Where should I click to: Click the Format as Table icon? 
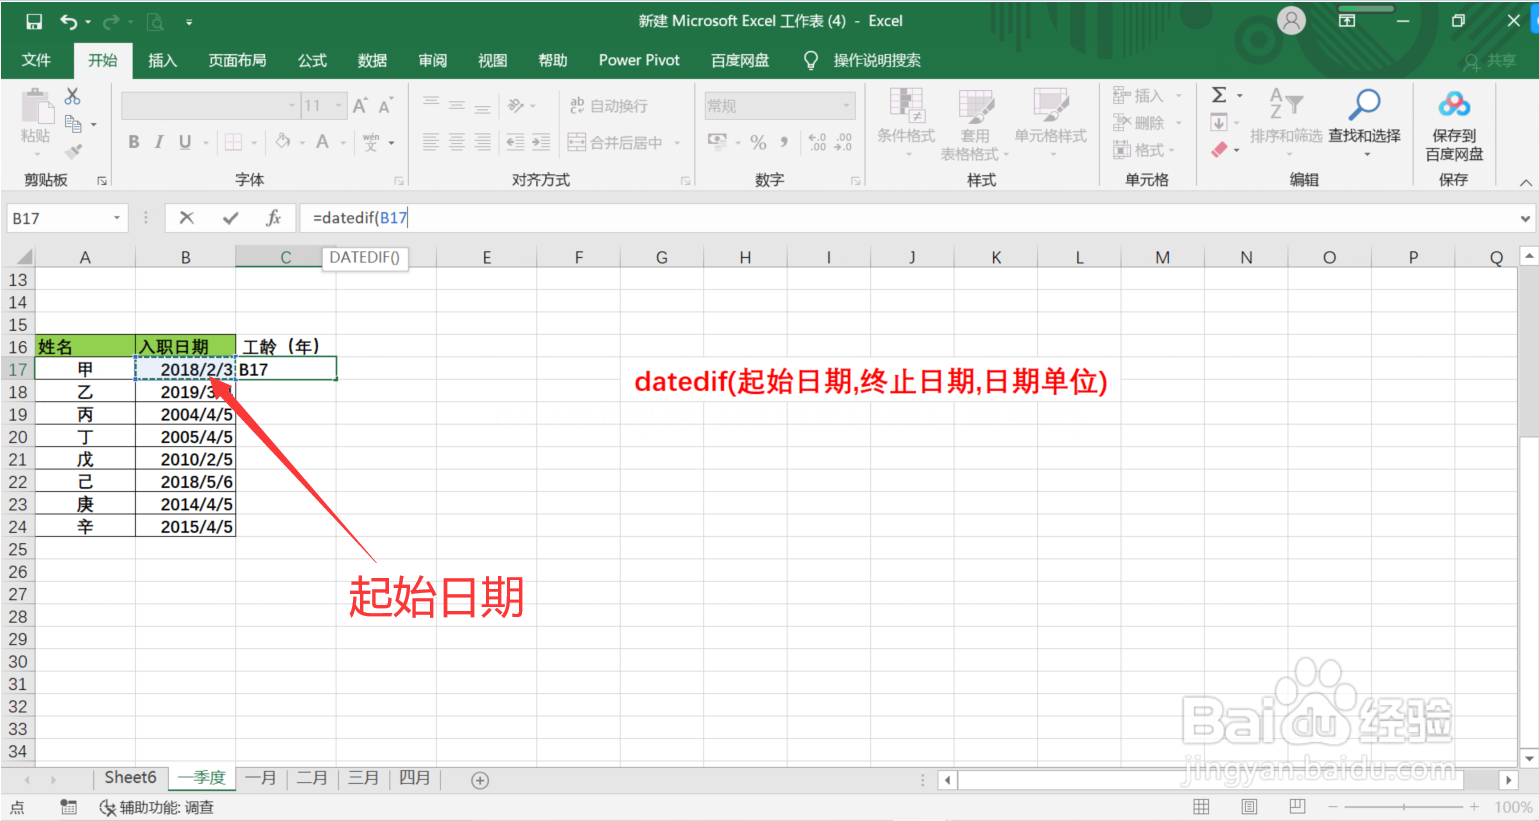tap(975, 106)
